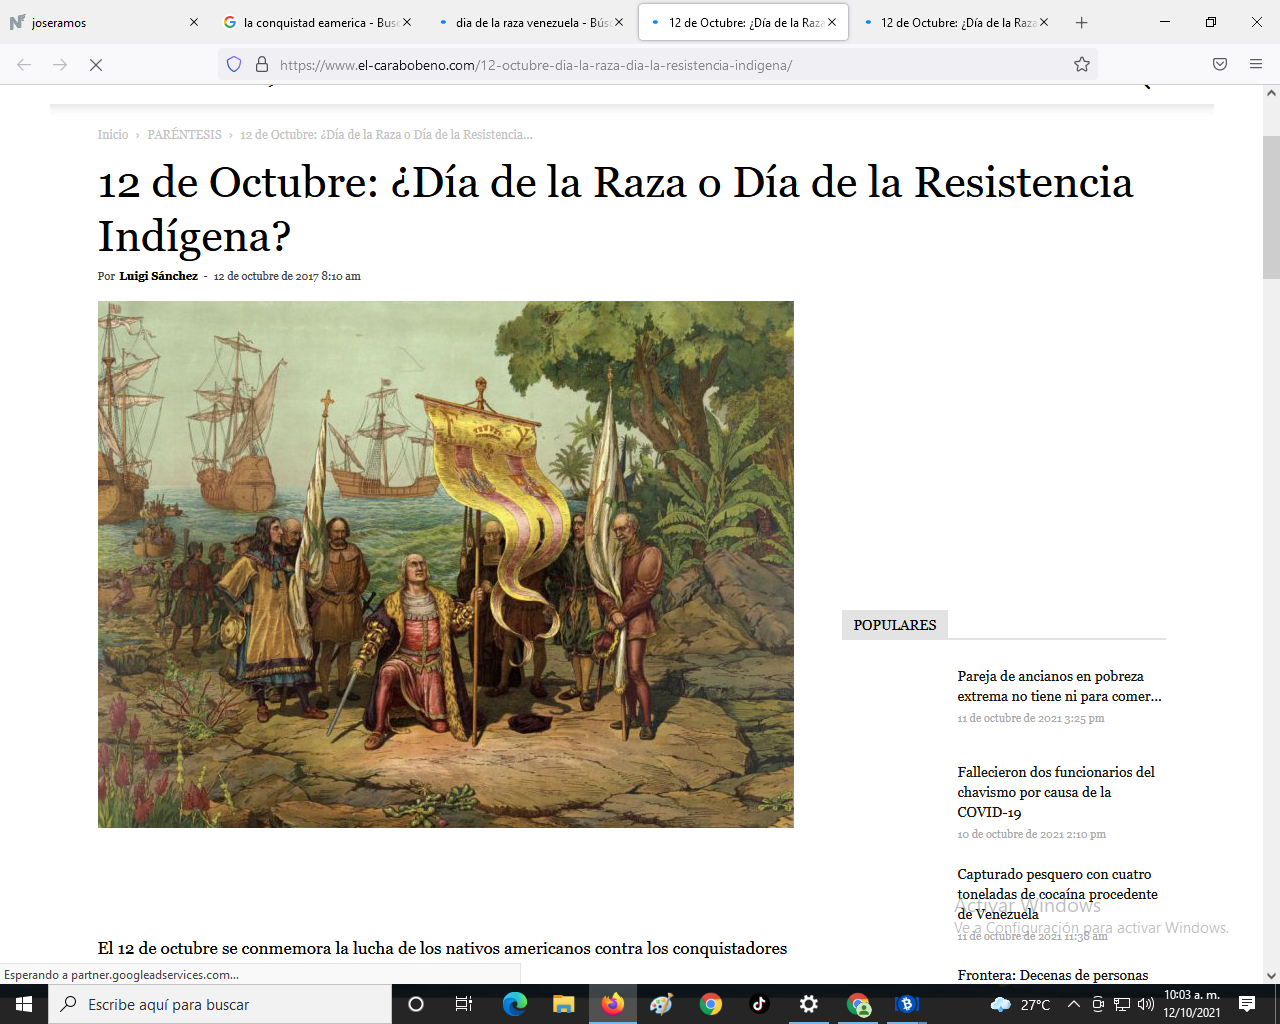Open the Windows Start menu
Image resolution: width=1280 pixels, height=1024 pixels.
(x=24, y=1004)
